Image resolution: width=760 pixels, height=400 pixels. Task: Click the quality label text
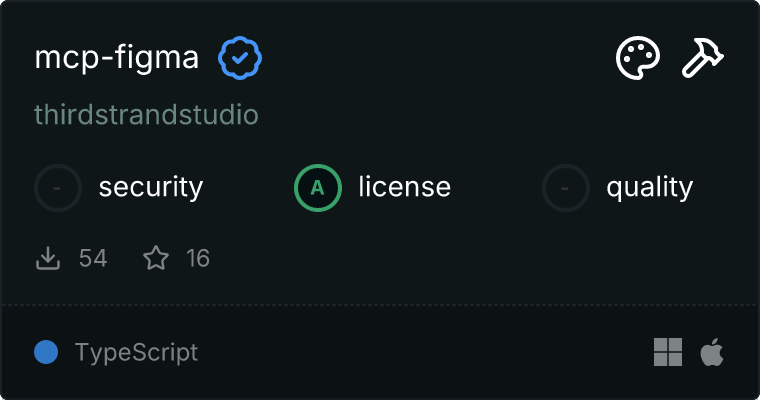coord(649,187)
